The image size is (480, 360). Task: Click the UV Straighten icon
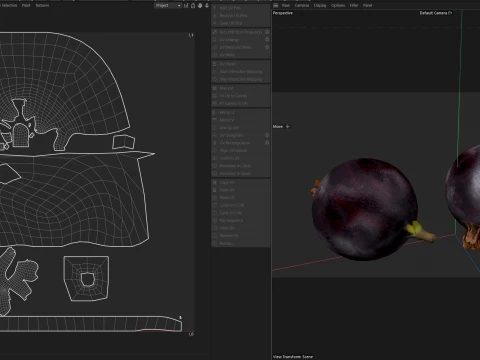click(215, 135)
